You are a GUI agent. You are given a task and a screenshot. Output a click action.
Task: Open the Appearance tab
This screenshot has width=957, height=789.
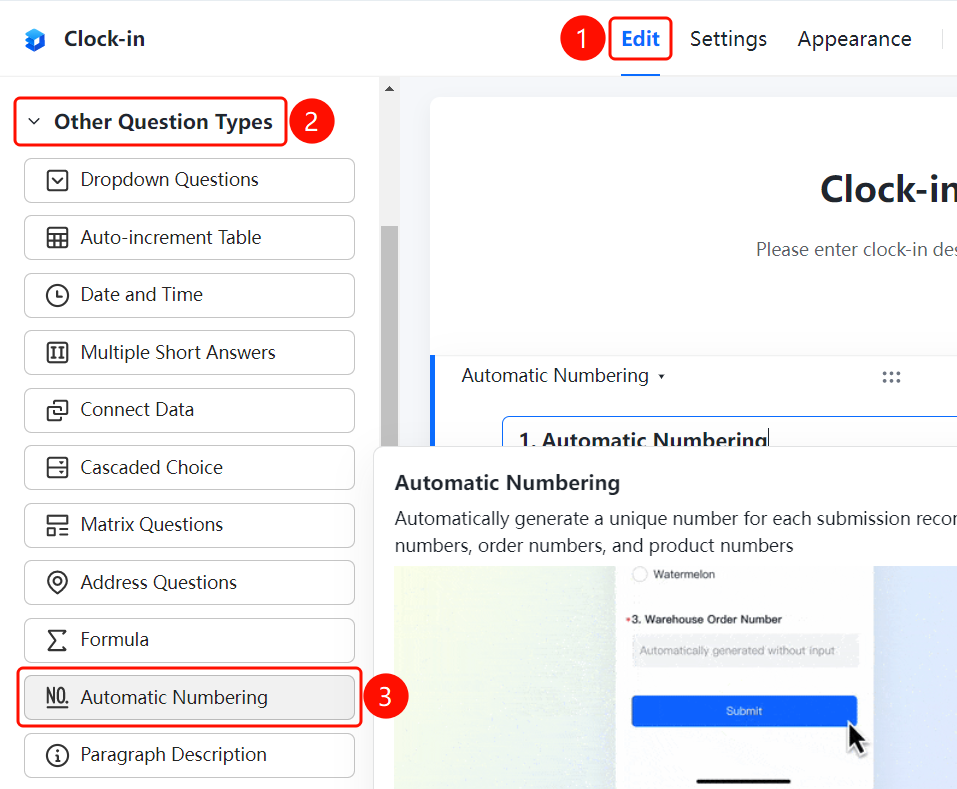pyautogui.click(x=854, y=39)
